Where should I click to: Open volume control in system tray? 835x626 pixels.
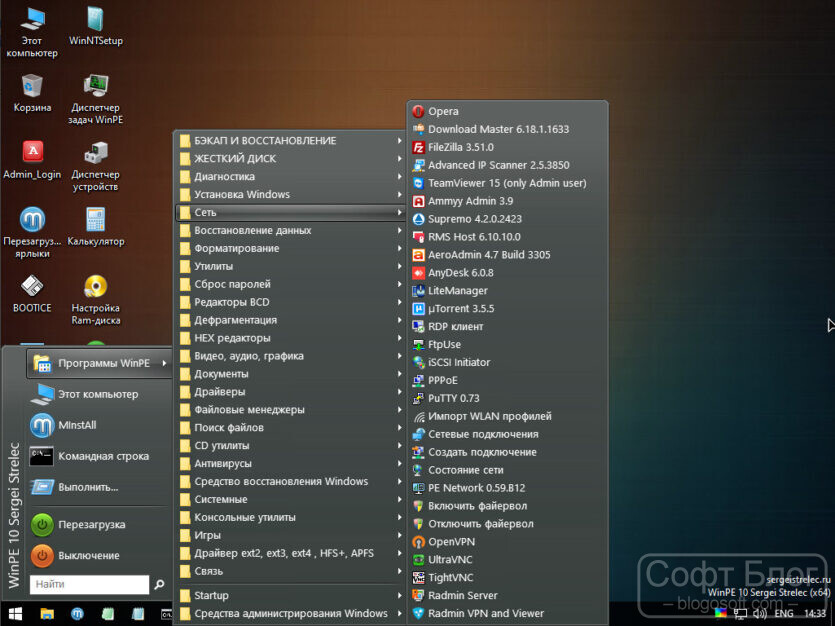point(759,614)
